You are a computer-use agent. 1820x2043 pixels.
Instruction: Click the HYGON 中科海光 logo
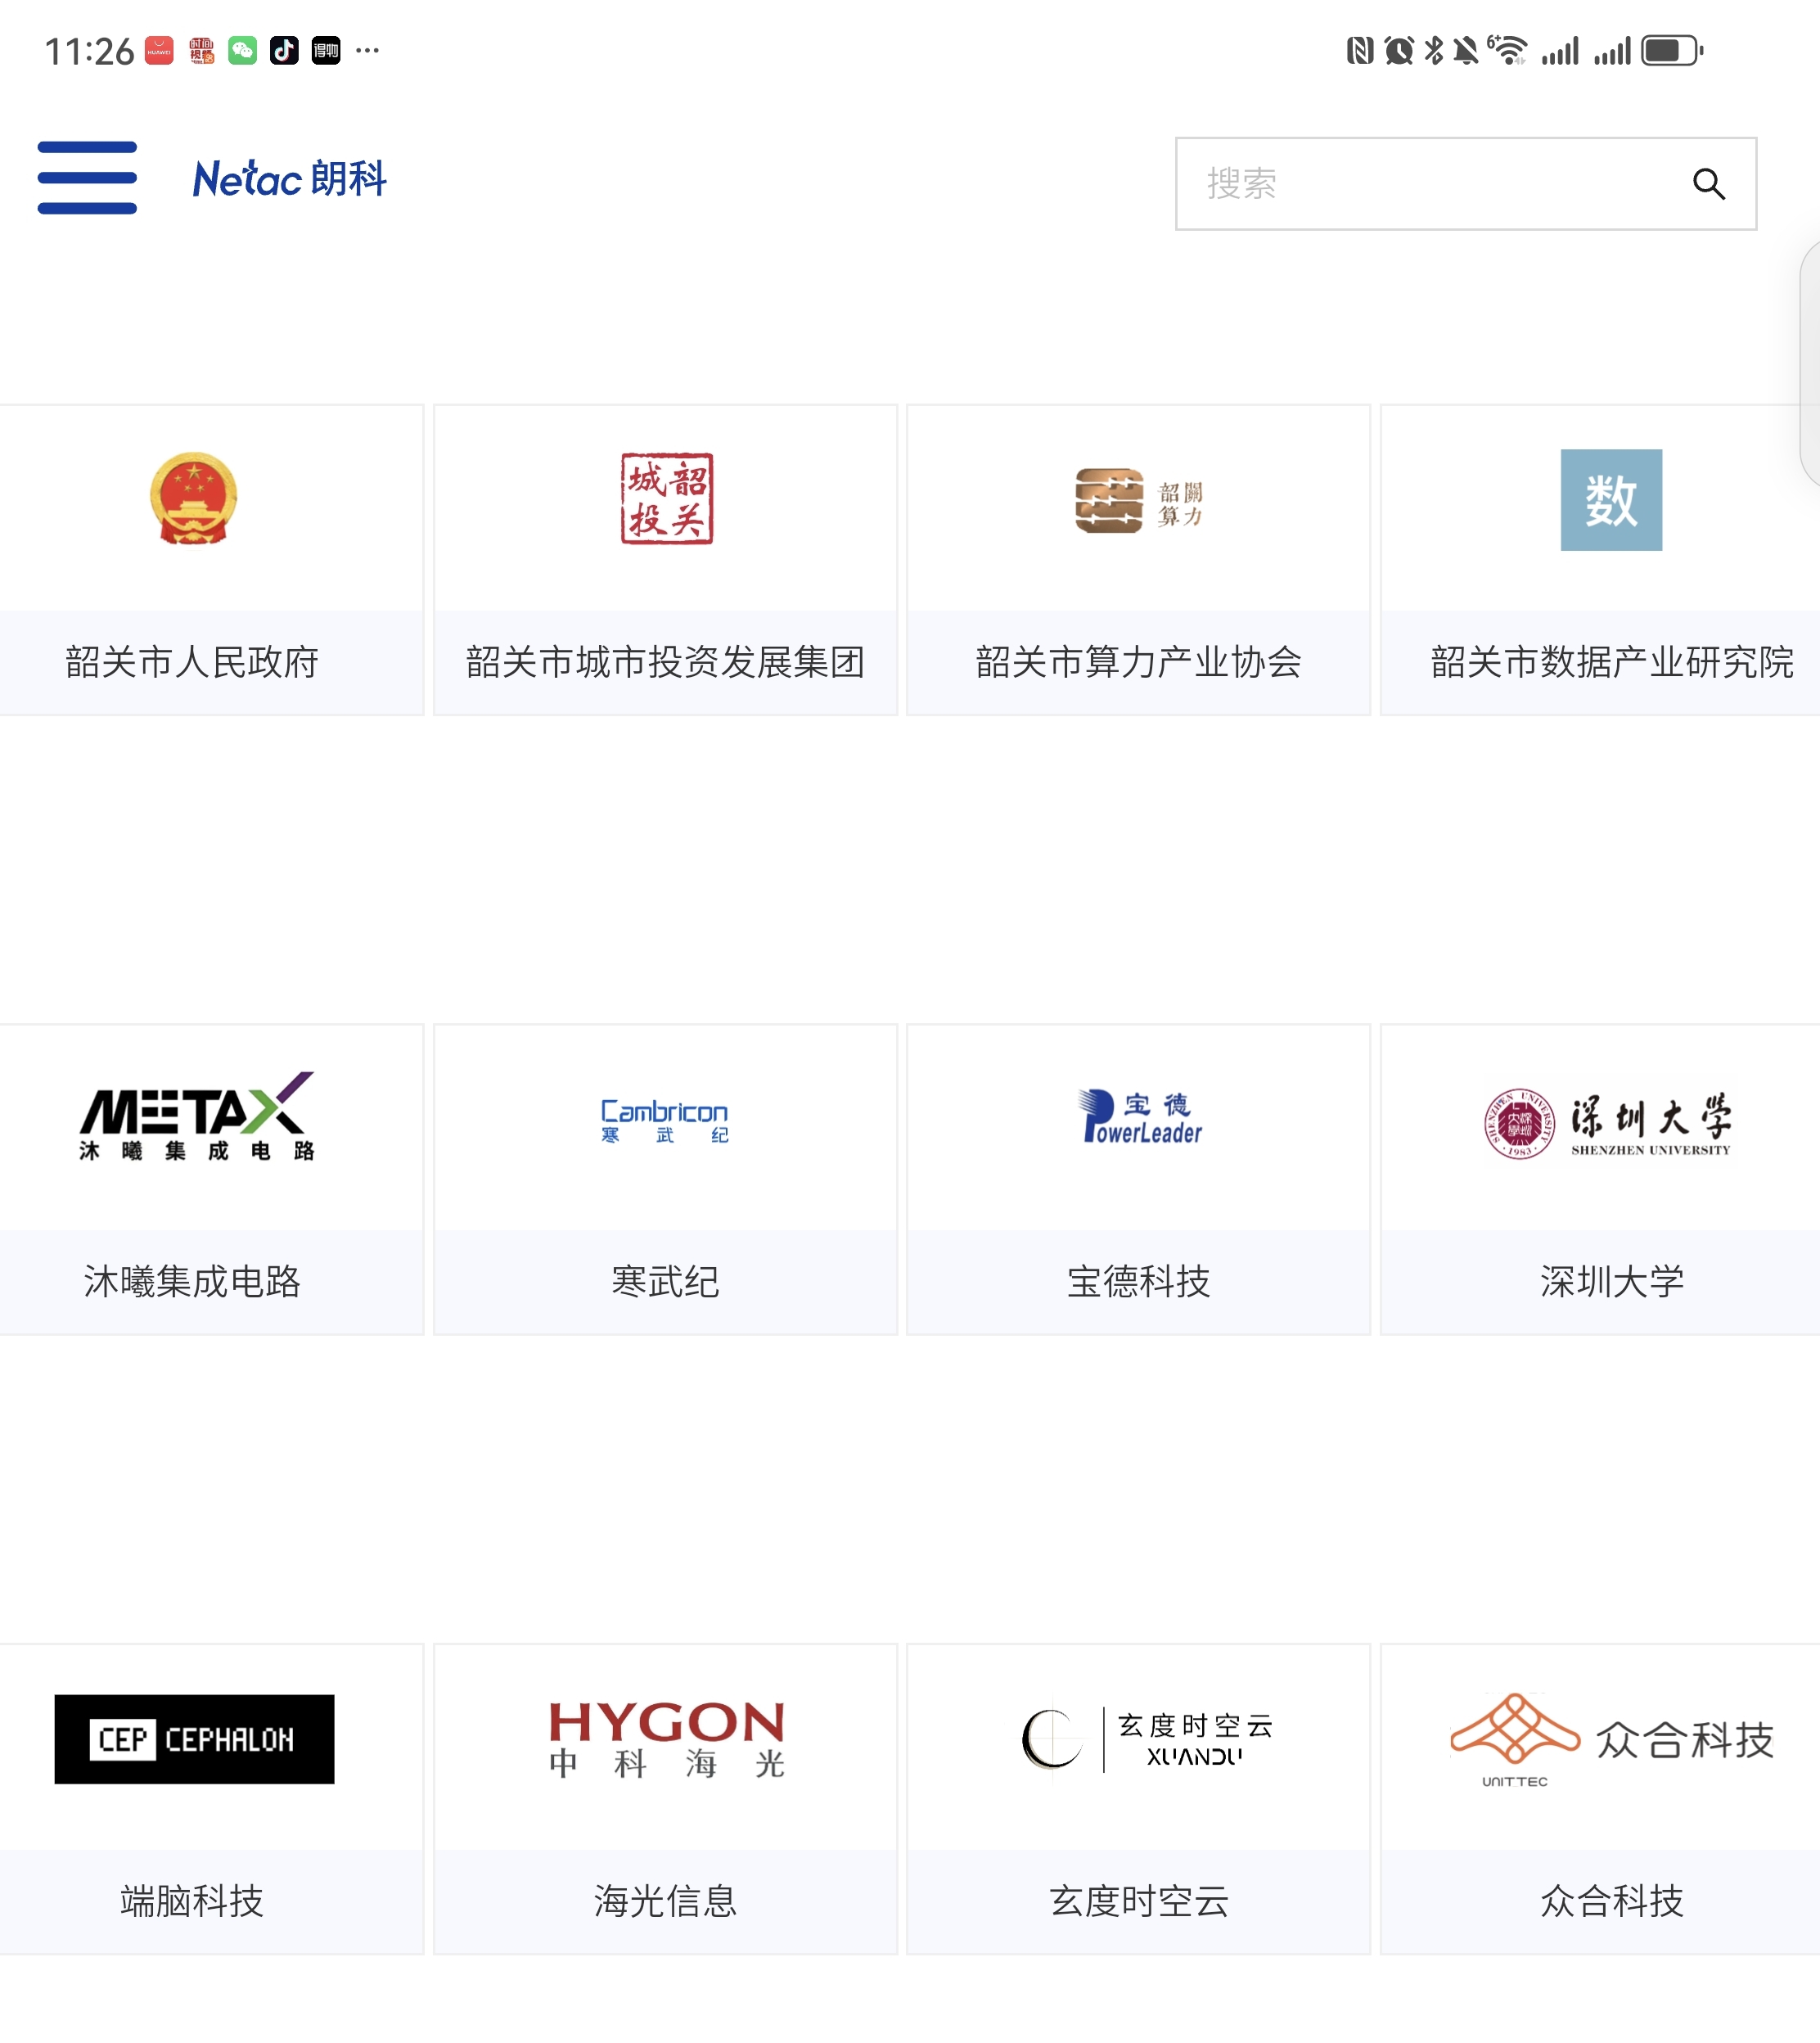point(666,1739)
